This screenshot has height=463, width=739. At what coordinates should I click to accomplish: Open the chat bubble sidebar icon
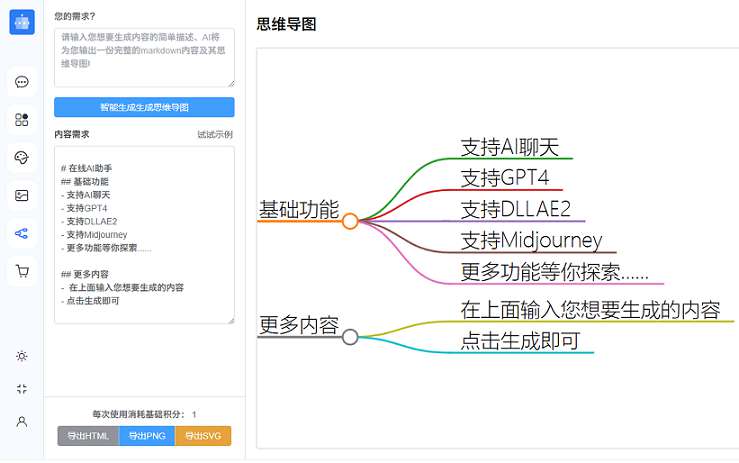(22, 82)
